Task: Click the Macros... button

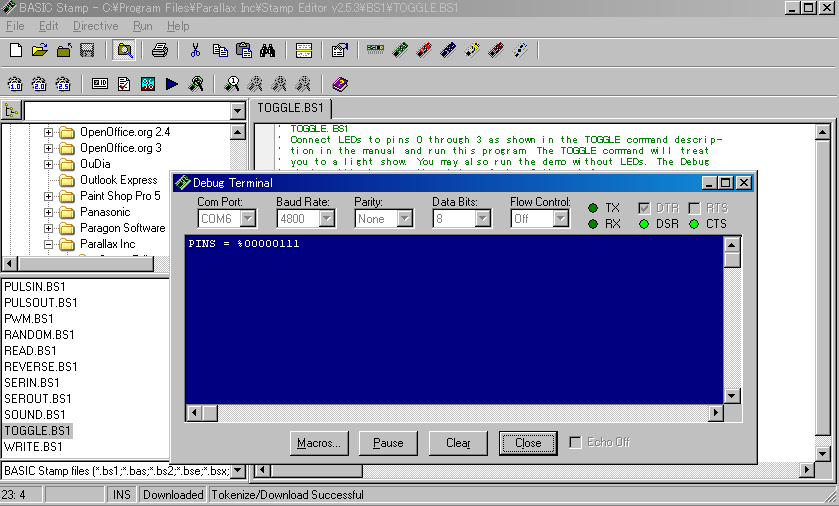Action: [319, 443]
